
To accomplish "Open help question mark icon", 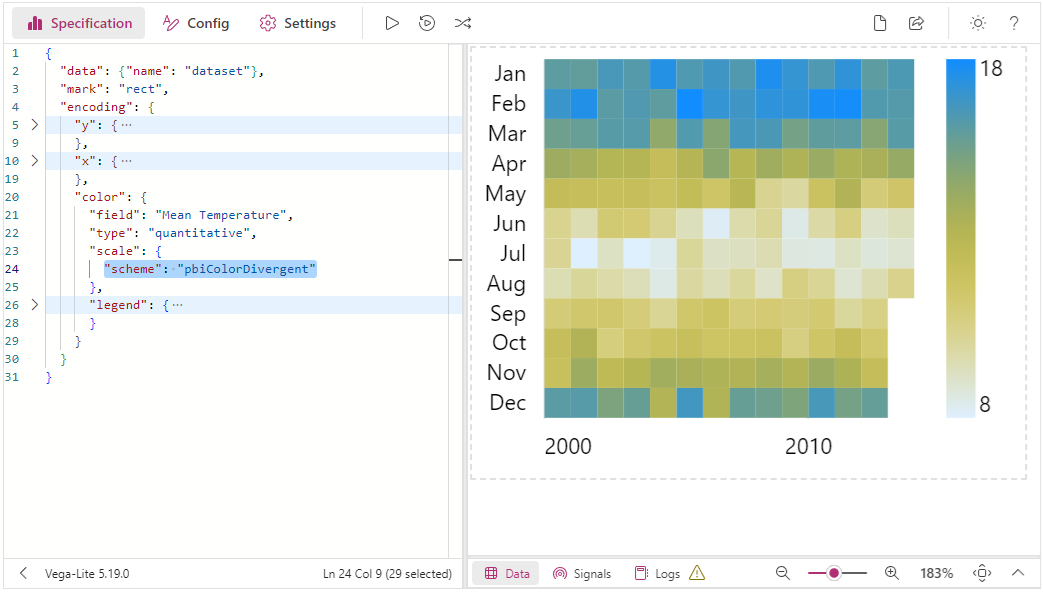I will click(x=1014, y=23).
